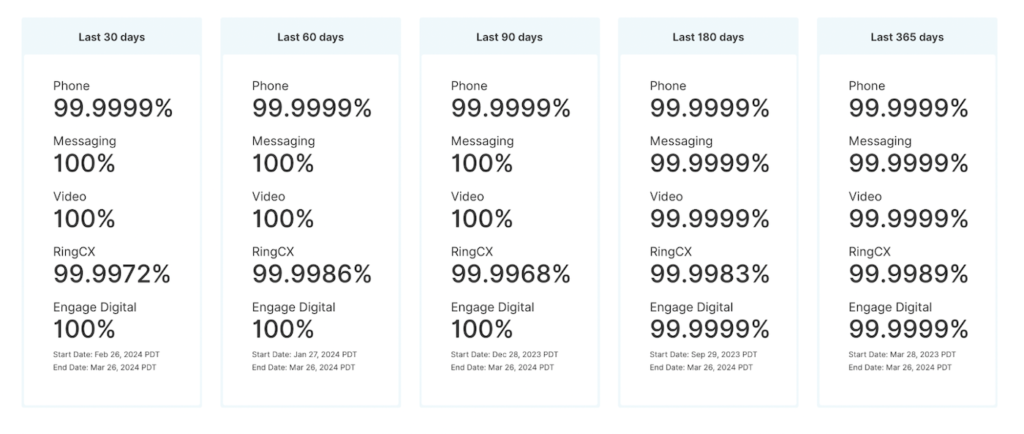Click the RingCX 99.9986% uptime value

coord(311,274)
